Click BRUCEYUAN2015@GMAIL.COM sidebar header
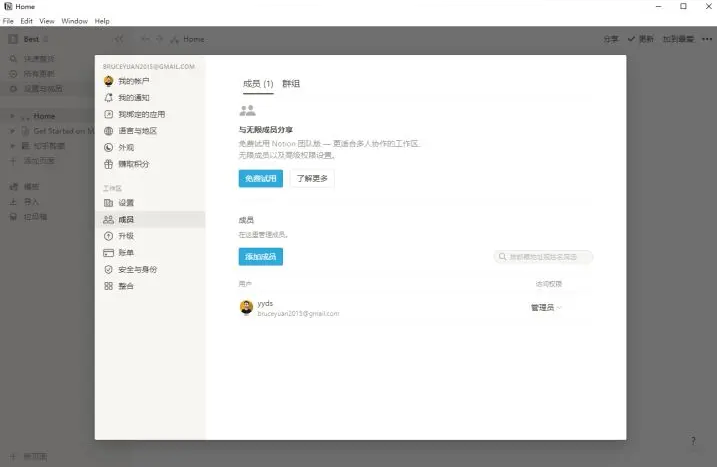Screen dimensions: 717x467 (149, 66)
